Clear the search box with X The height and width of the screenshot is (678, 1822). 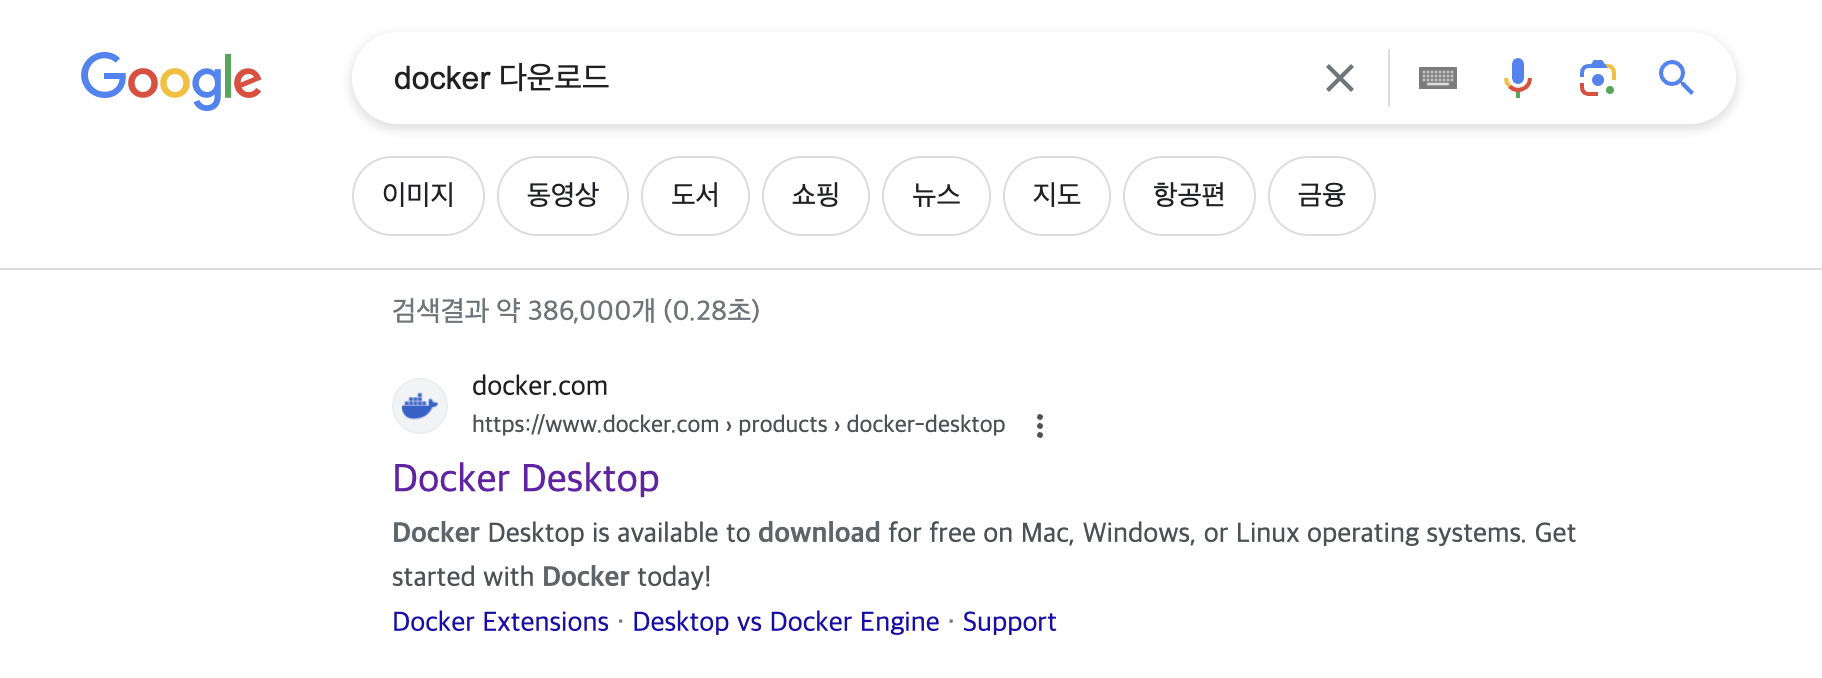pyautogui.click(x=1340, y=78)
